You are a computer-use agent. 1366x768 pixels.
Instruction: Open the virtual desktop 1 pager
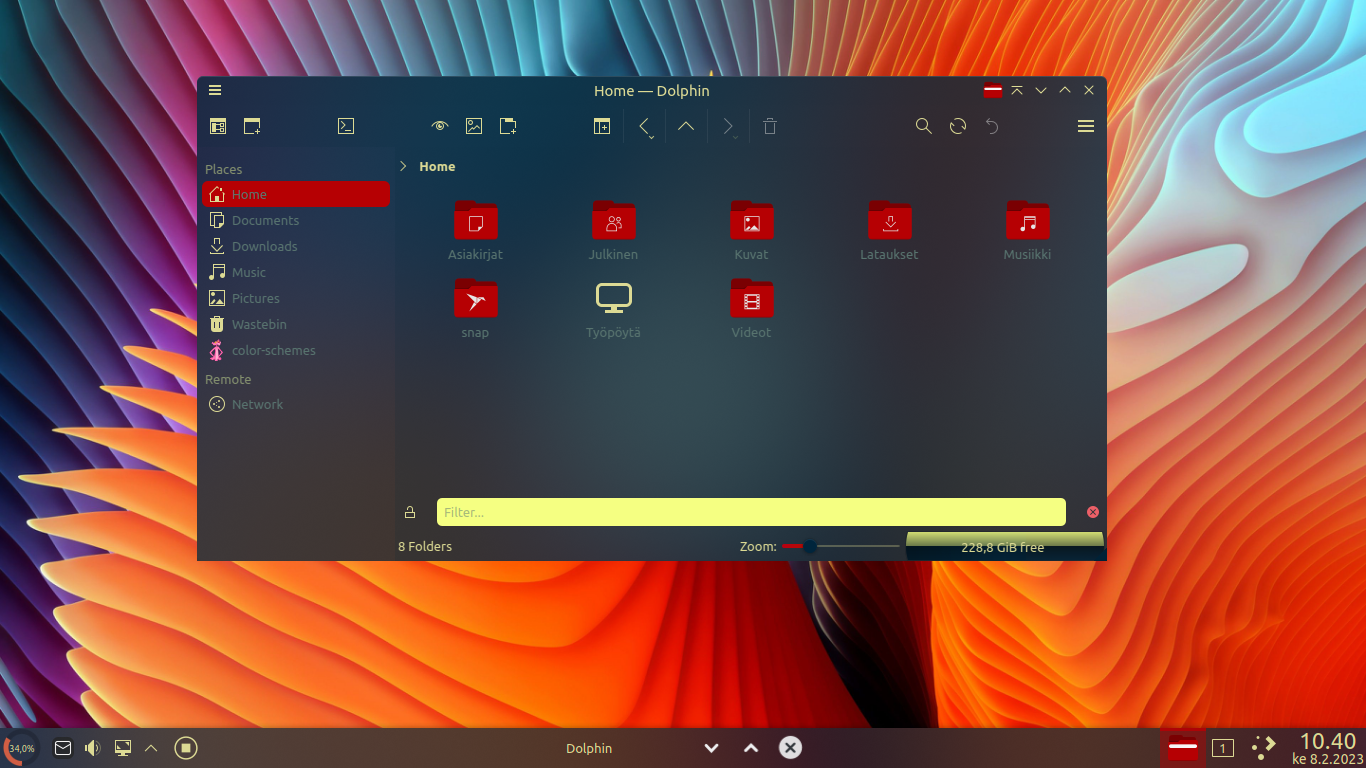coord(1222,747)
